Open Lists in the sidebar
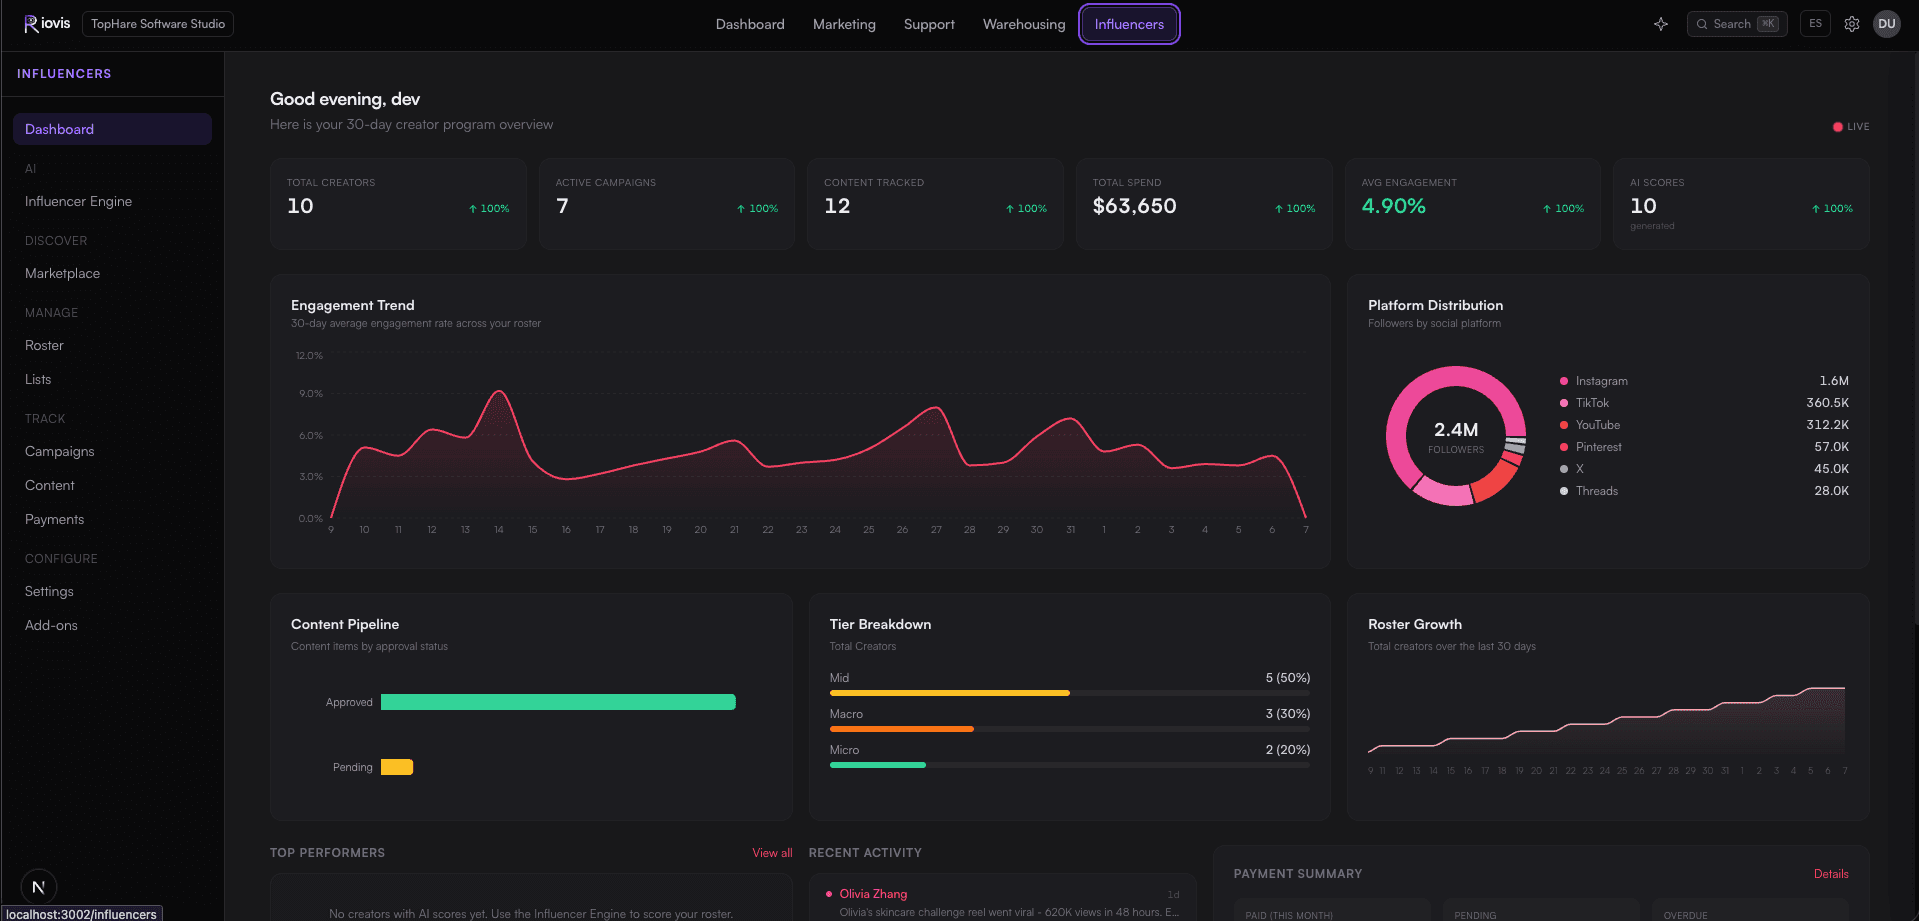Viewport: 1919px width, 921px height. click(112, 379)
